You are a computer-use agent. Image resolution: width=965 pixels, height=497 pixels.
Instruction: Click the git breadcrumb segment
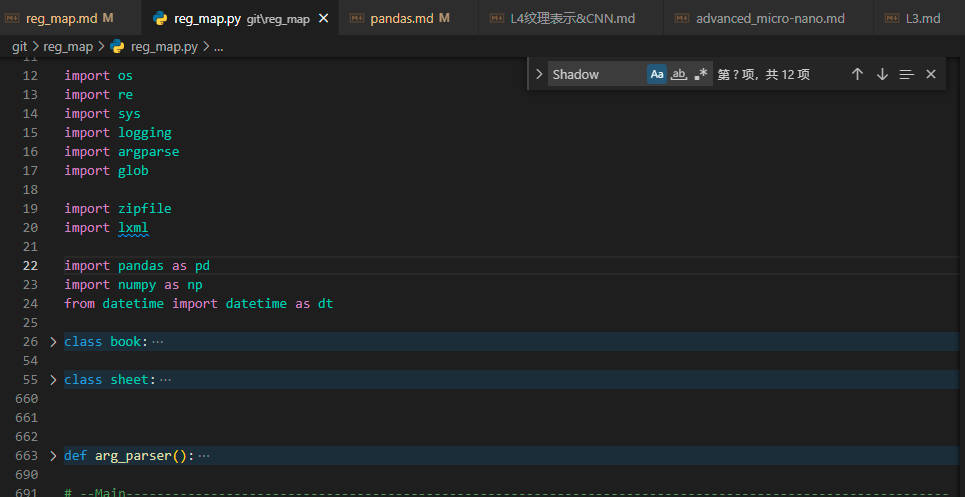[x=19, y=46]
